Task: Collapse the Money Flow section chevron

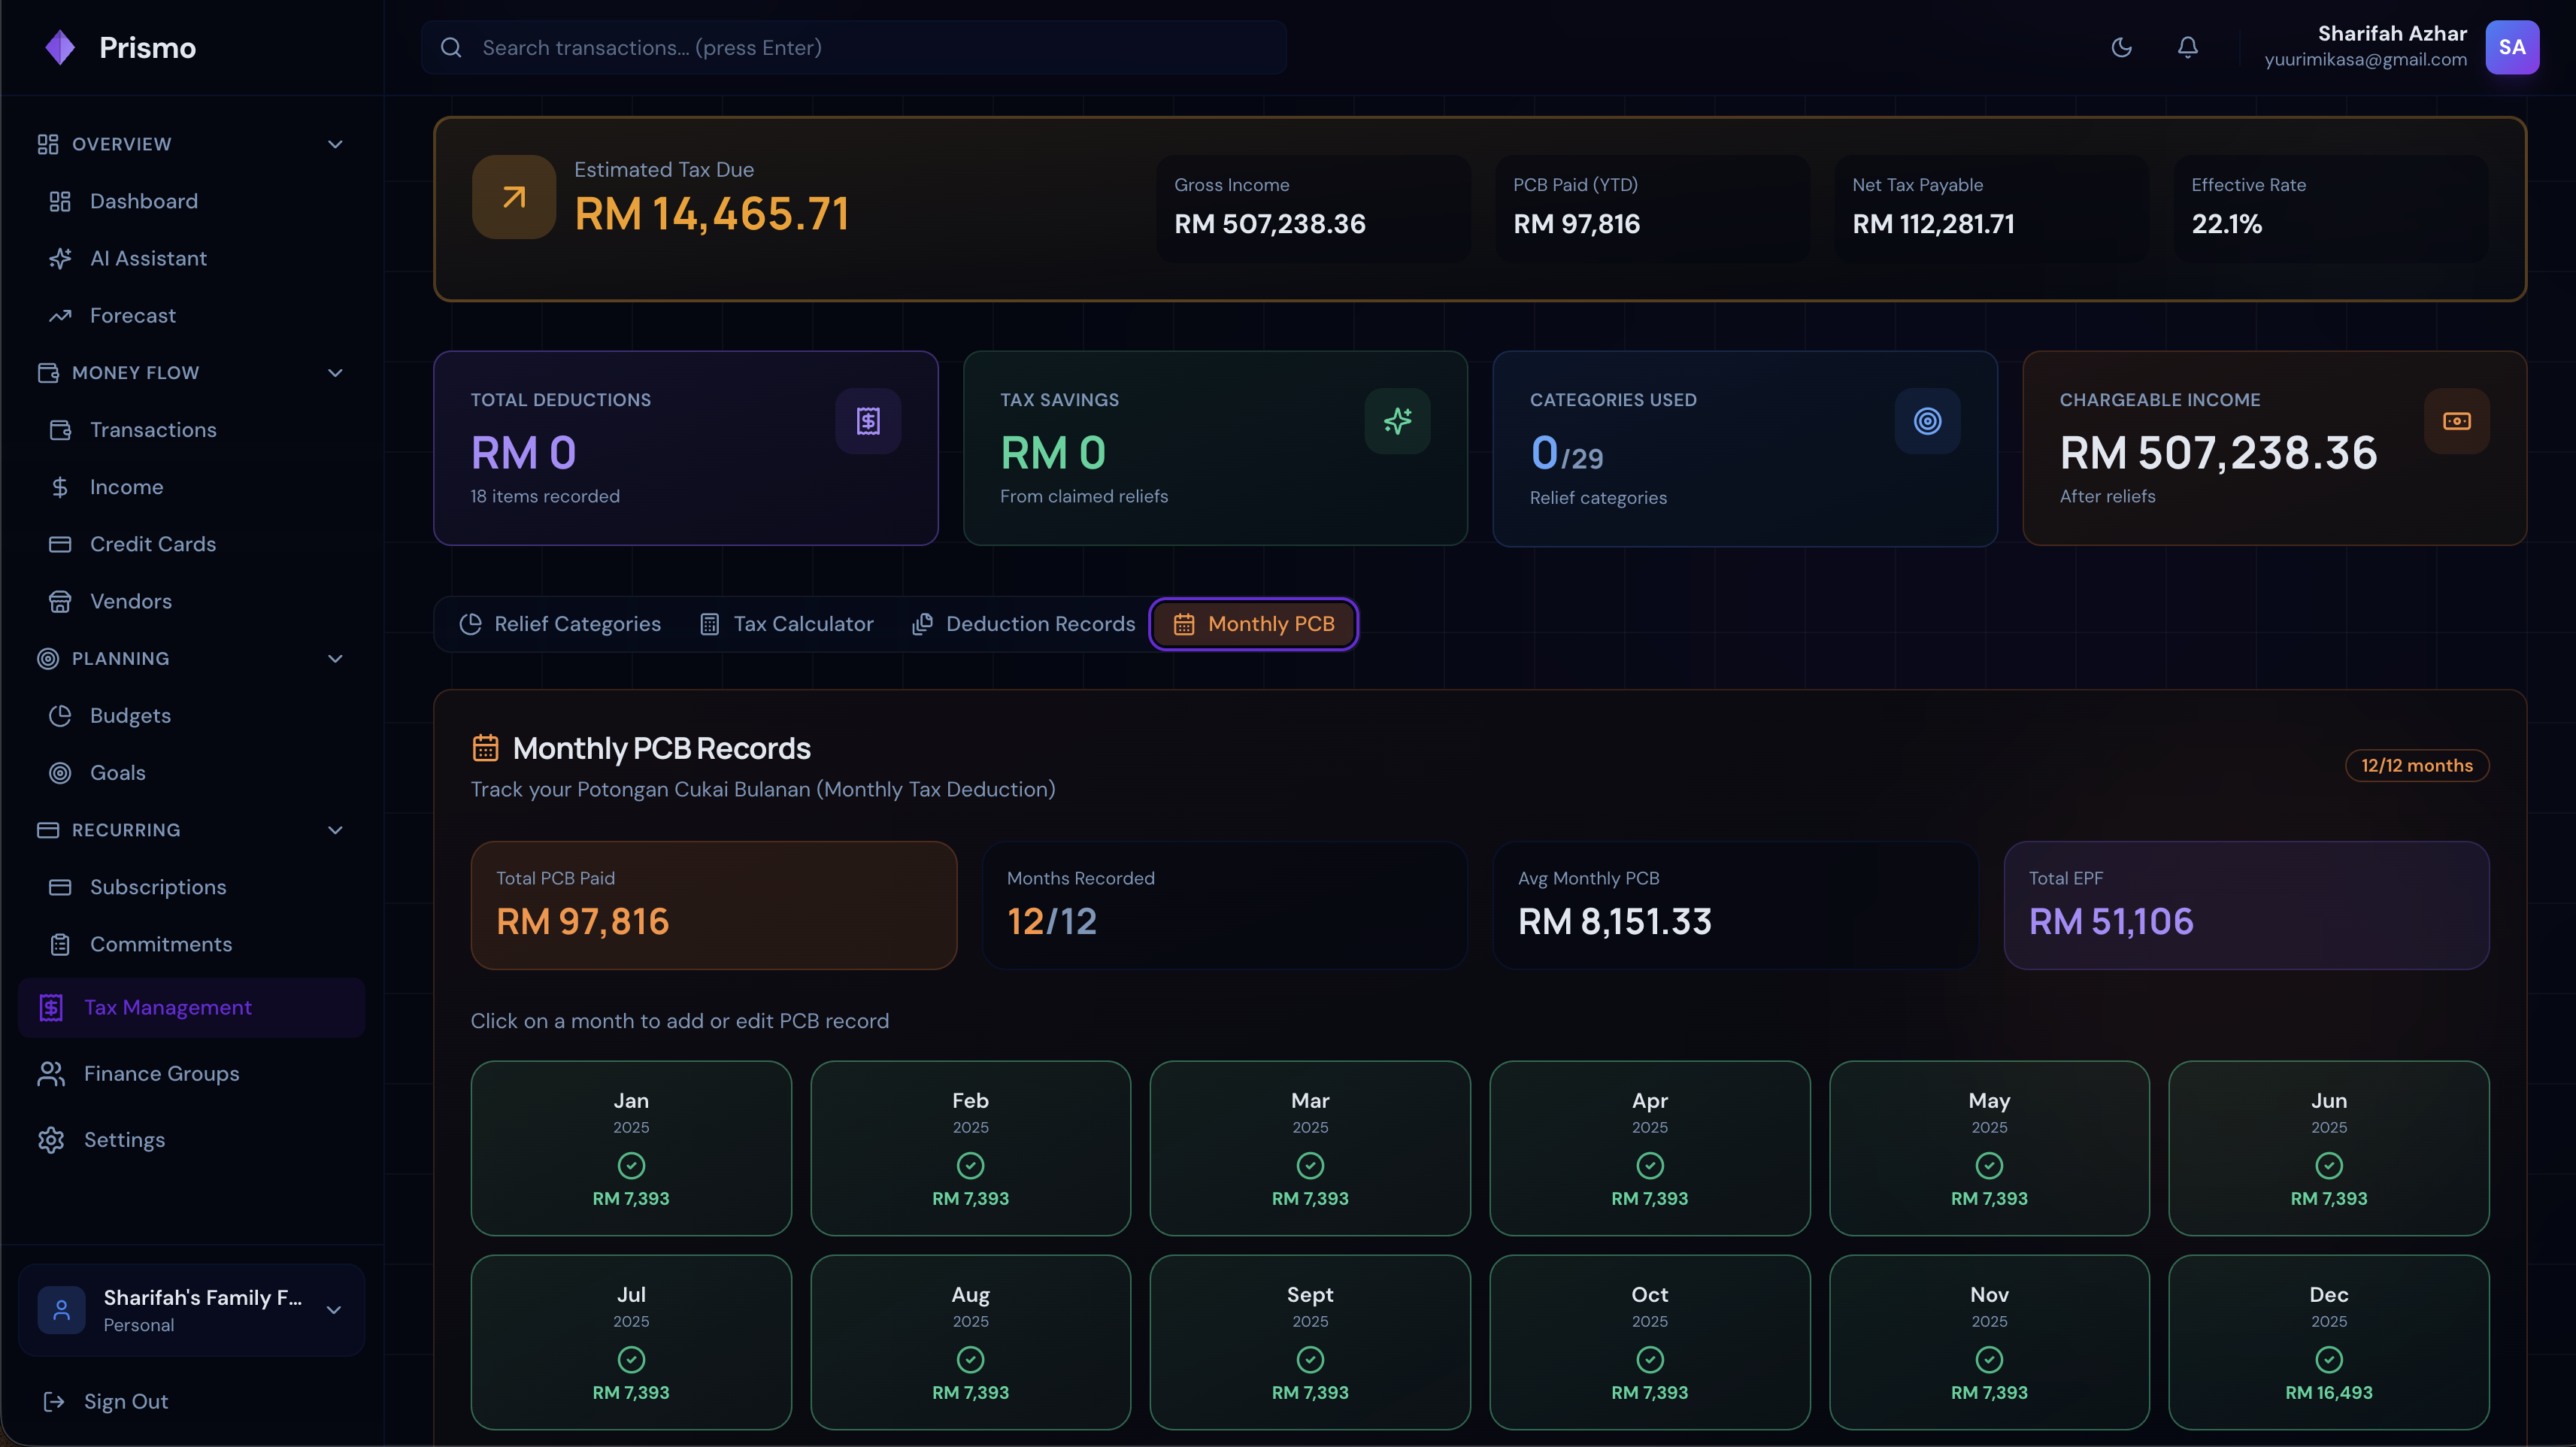Action: (x=335, y=373)
